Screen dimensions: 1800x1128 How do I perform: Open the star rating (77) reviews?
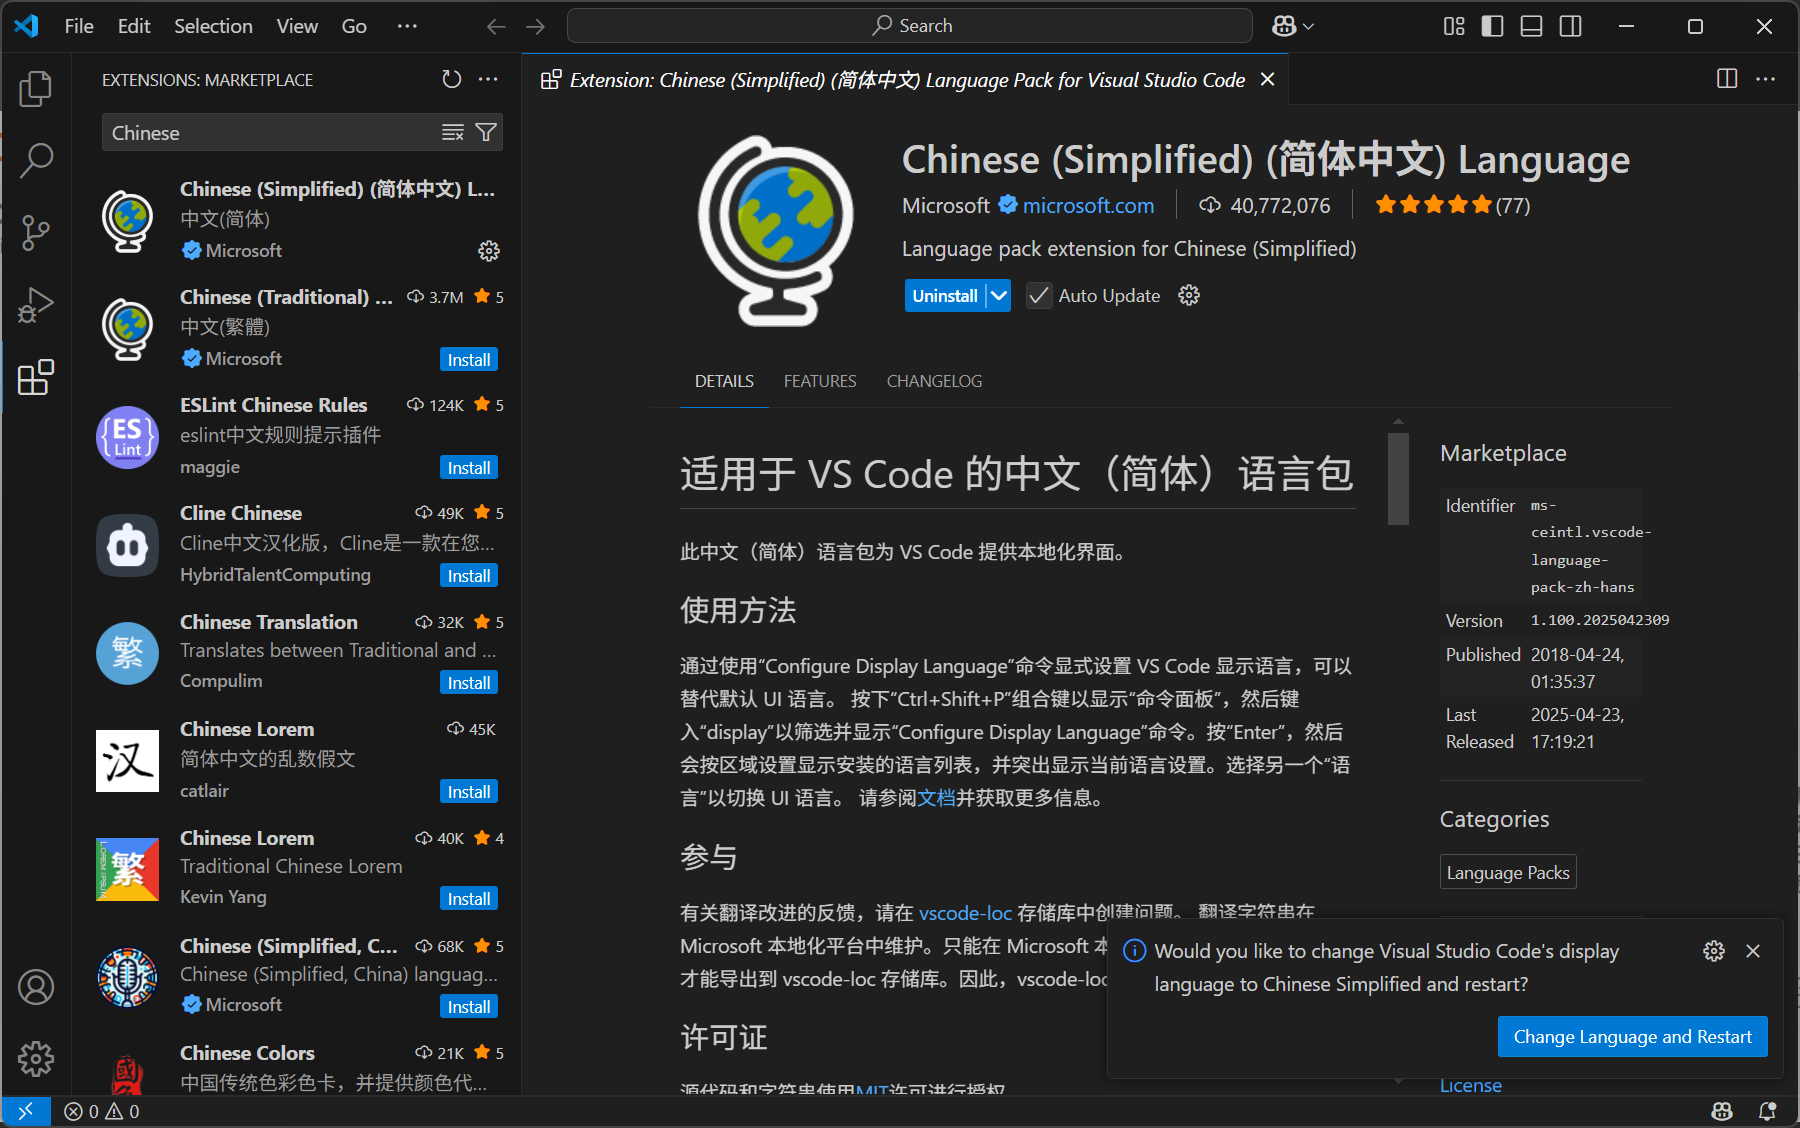(x=1452, y=206)
